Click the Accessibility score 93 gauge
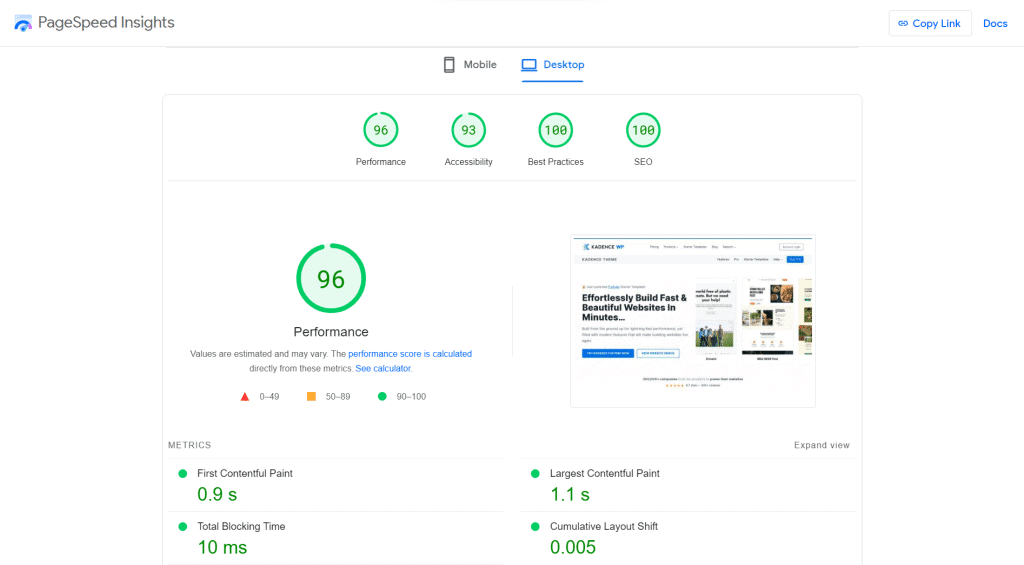Viewport: 1024px width, 565px height. (x=468, y=130)
